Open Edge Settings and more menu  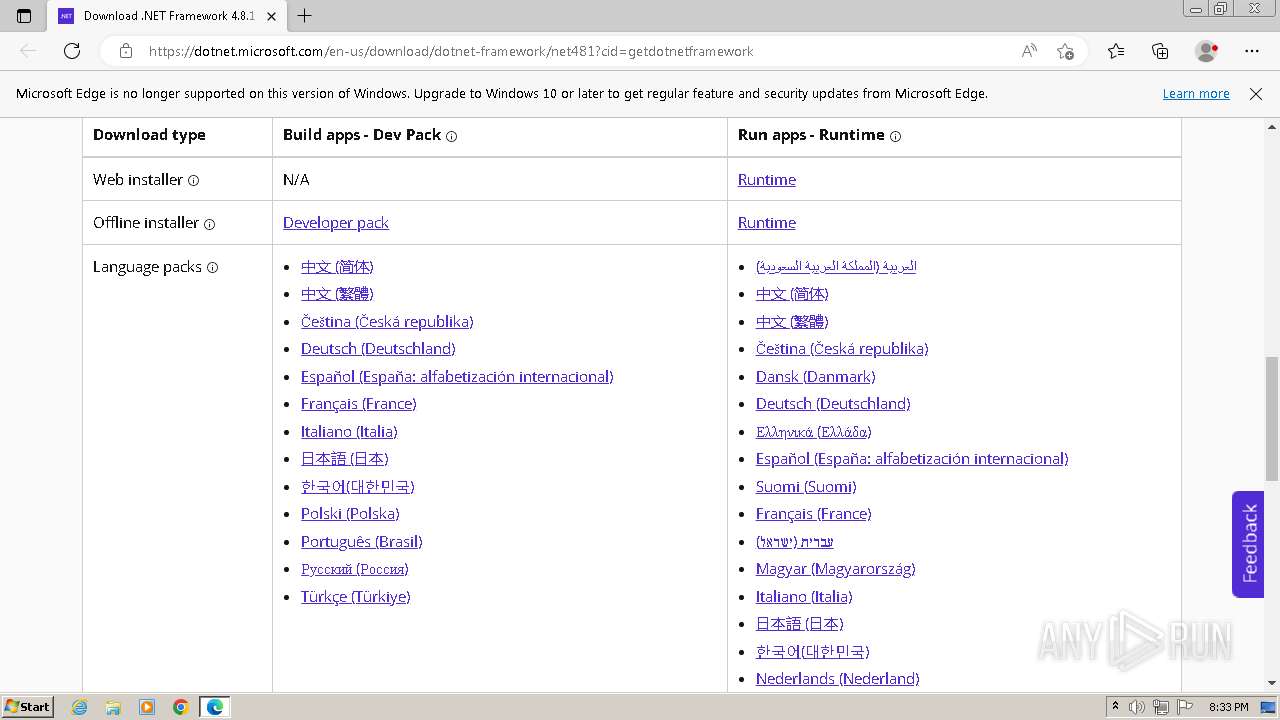pos(1252,51)
